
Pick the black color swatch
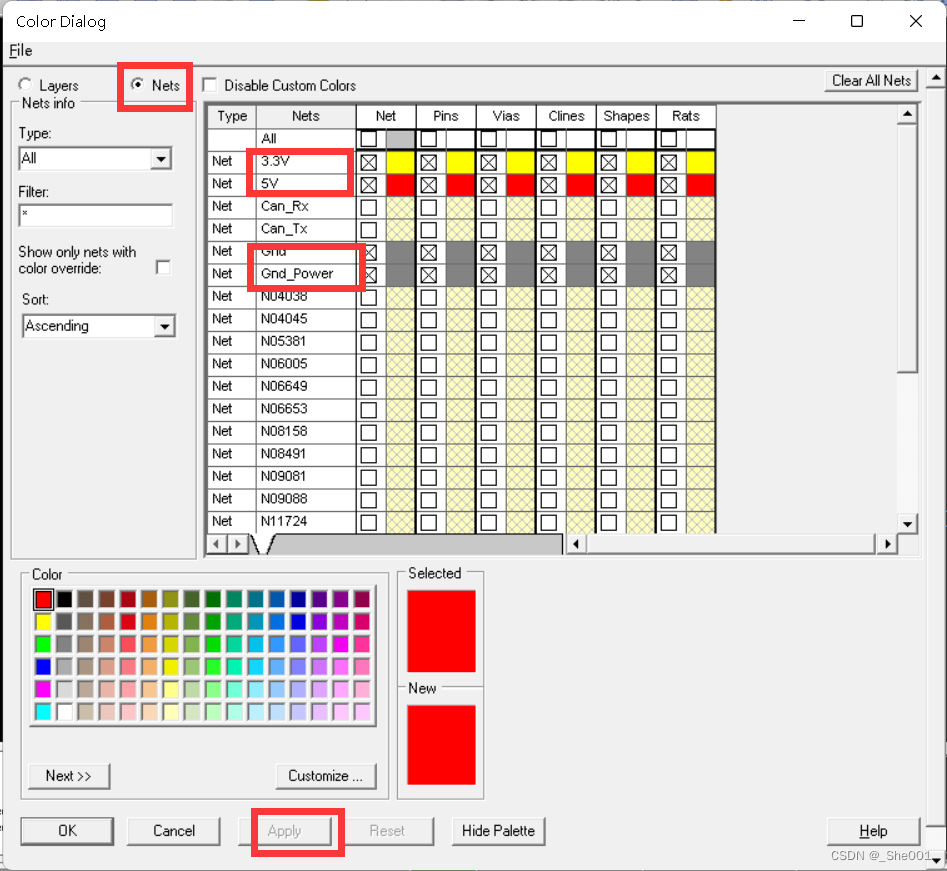point(64,599)
